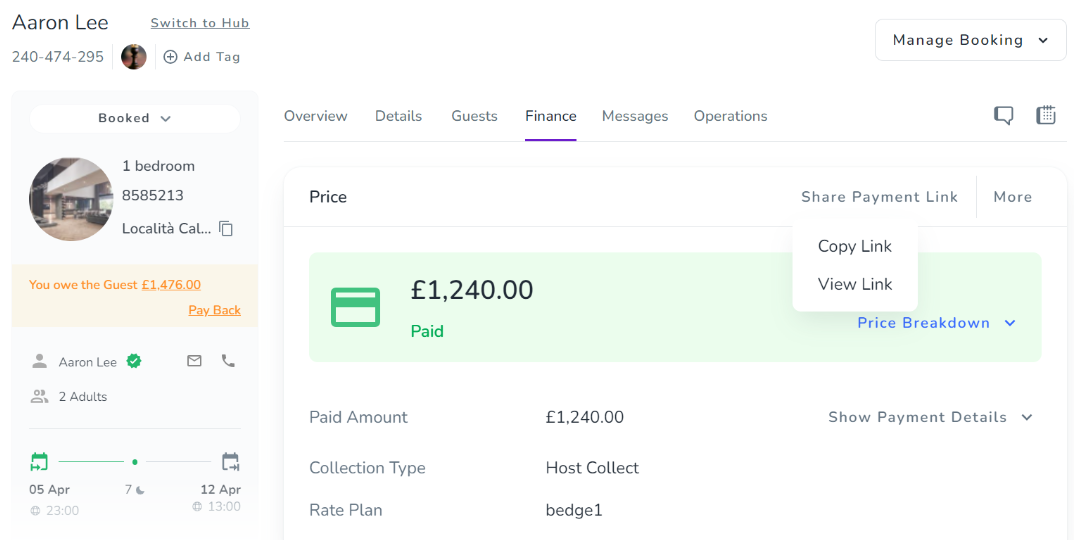Click the phone icon for Aaron Lee
This screenshot has width=1076, height=540.
228,361
